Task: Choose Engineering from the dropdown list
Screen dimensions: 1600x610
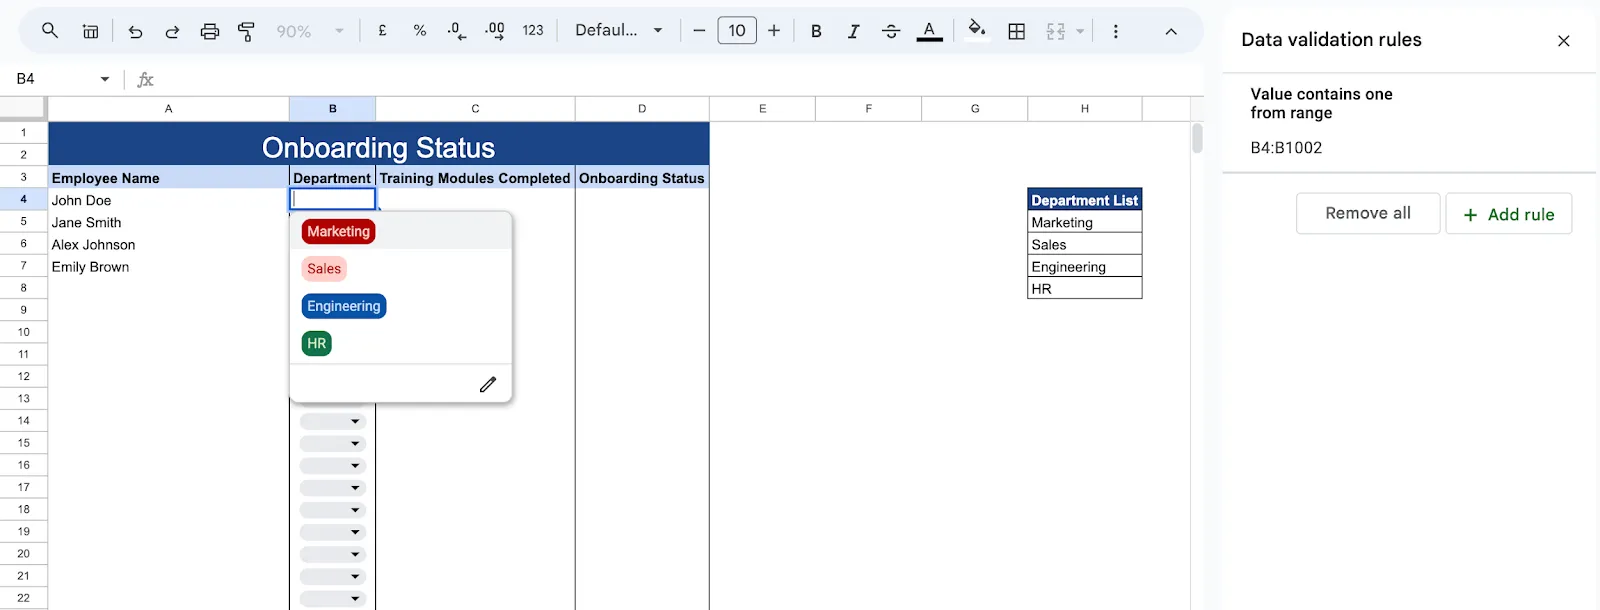Action: click(x=344, y=306)
